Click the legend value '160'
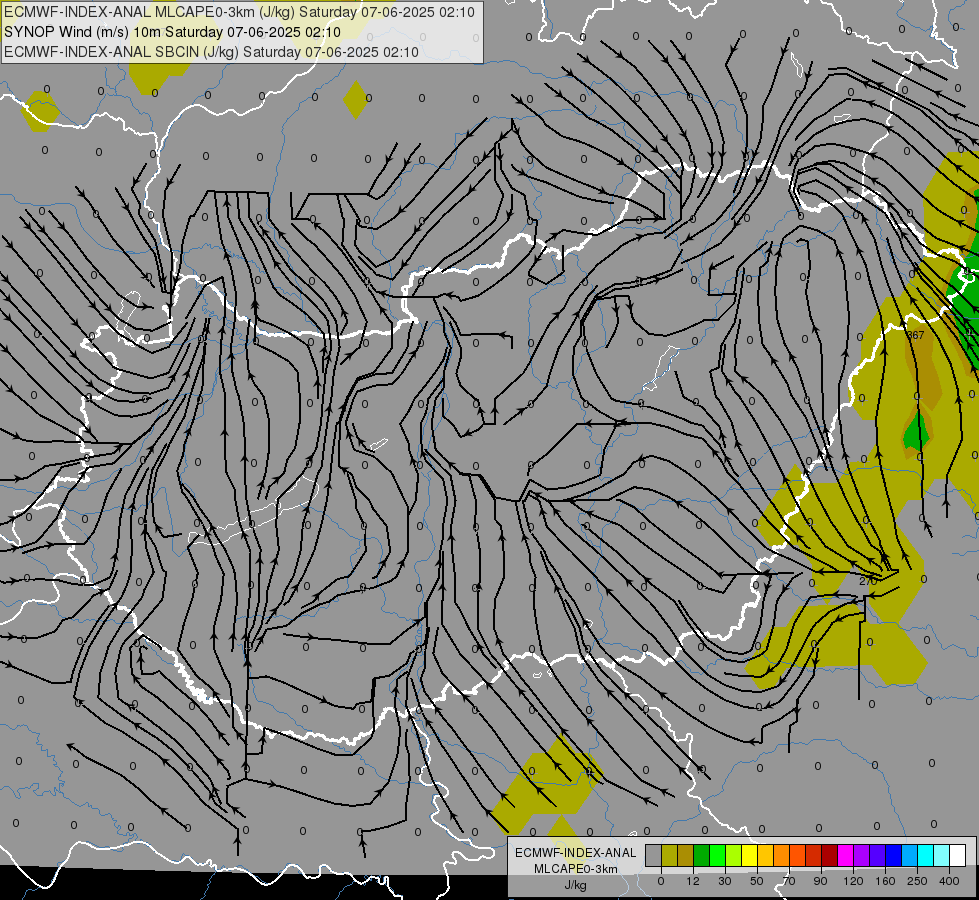This screenshot has width=979, height=900. click(x=885, y=881)
